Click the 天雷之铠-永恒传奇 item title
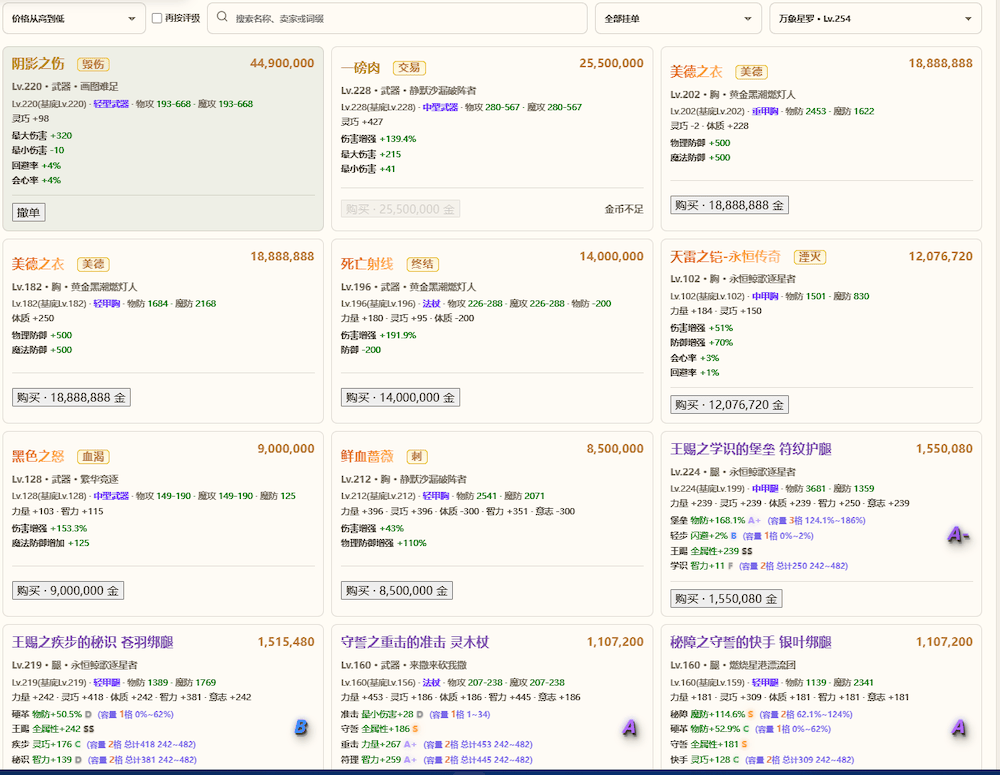 tap(725, 257)
